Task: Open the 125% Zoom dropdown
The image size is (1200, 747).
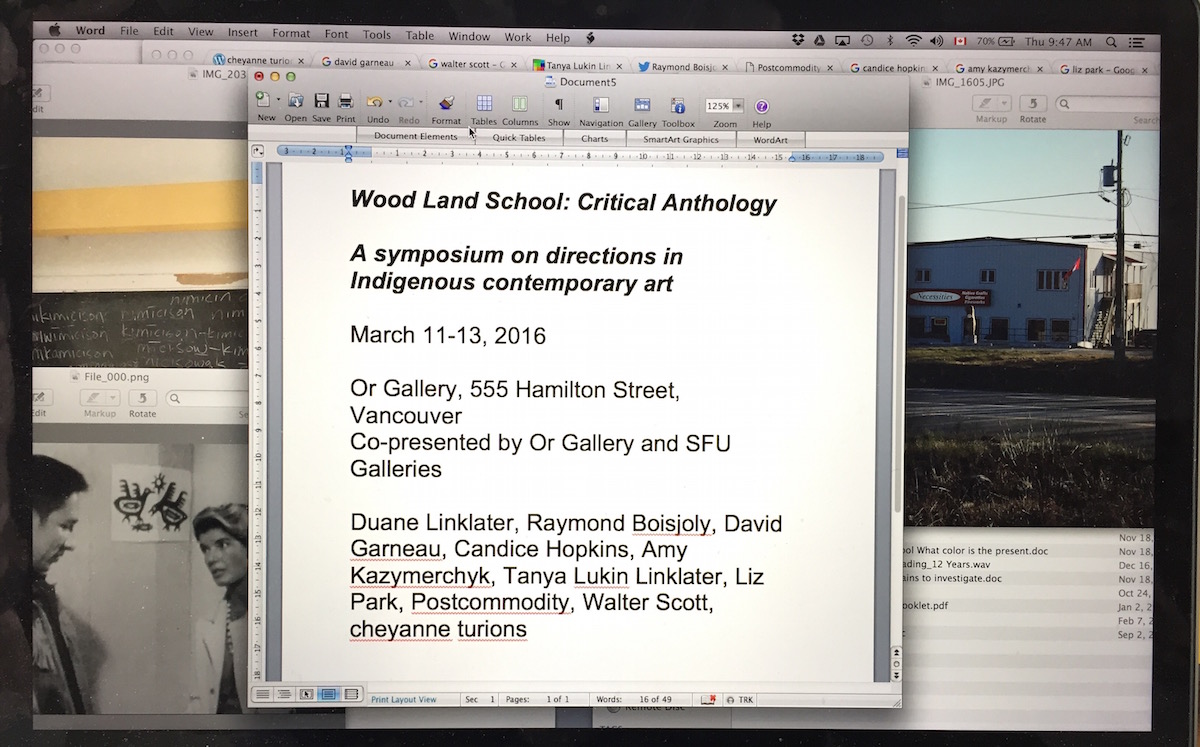Action: click(739, 106)
